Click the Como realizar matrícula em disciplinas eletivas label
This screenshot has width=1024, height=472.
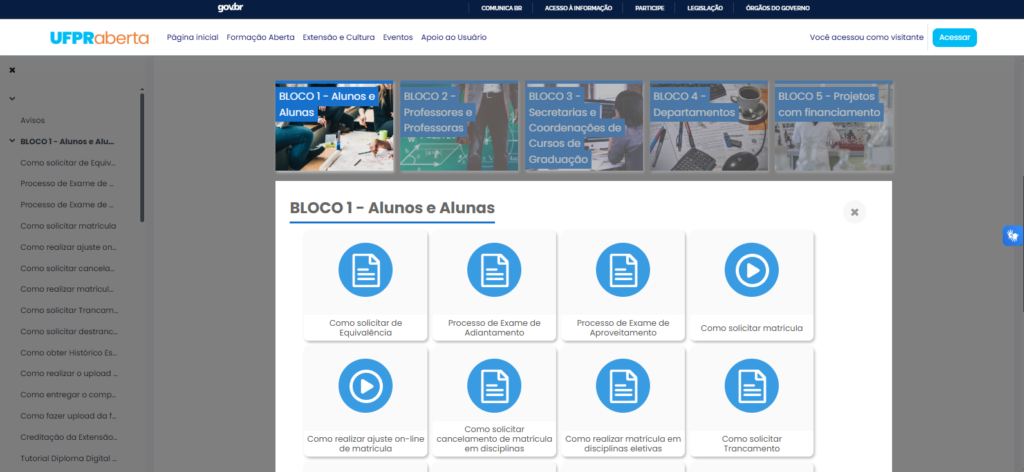pyautogui.click(x=623, y=444)
